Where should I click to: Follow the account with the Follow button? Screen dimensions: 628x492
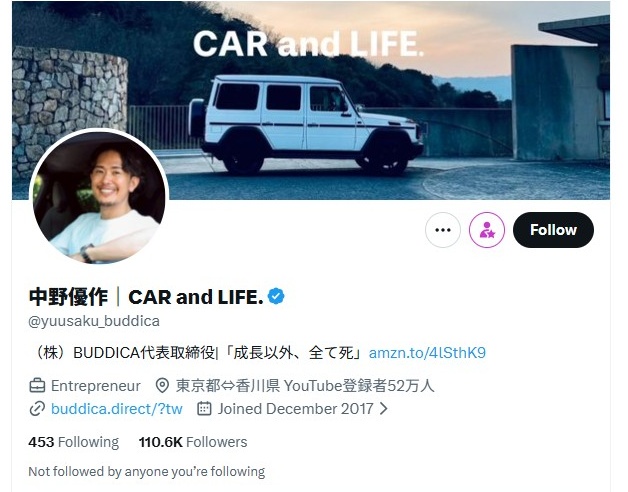click(x=553, y=230)
